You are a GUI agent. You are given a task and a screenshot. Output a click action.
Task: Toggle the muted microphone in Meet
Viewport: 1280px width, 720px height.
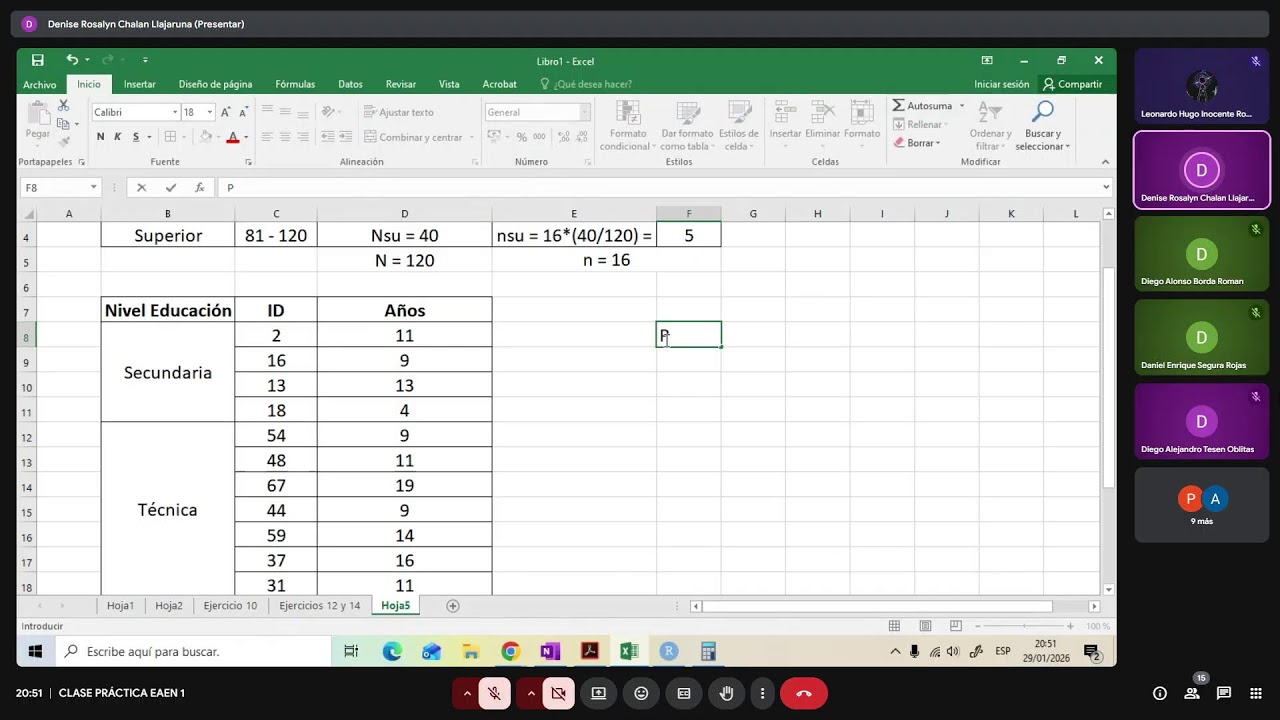(494, 693)
